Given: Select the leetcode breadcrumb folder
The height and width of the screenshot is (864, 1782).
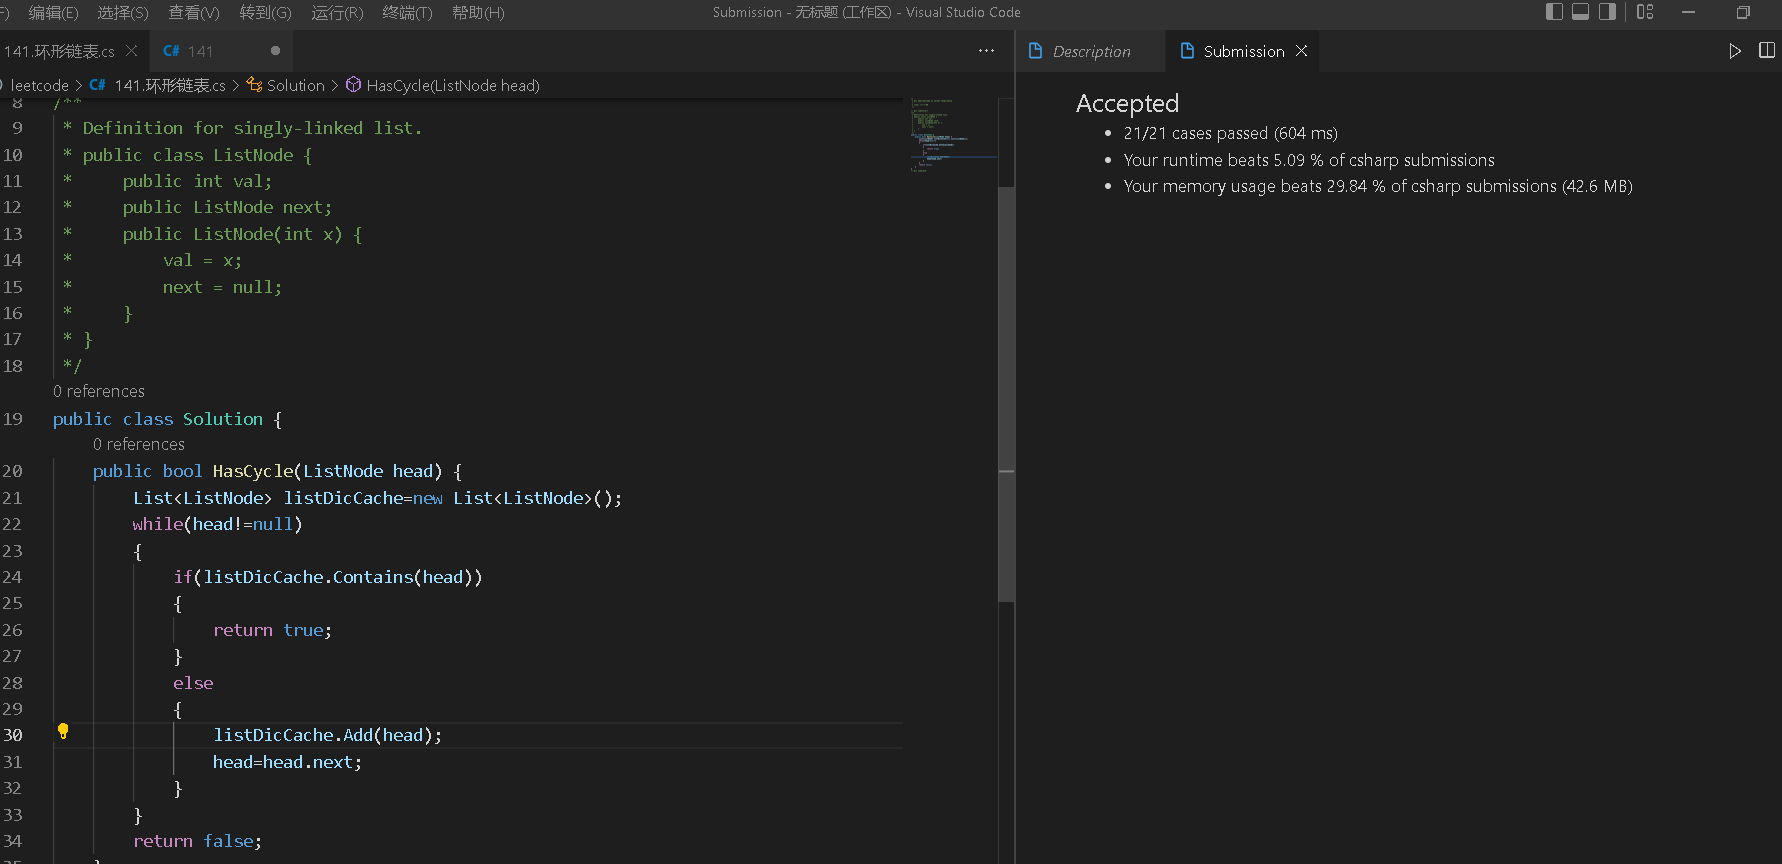Looking at the screenshot, I should (x=39, y=86).
